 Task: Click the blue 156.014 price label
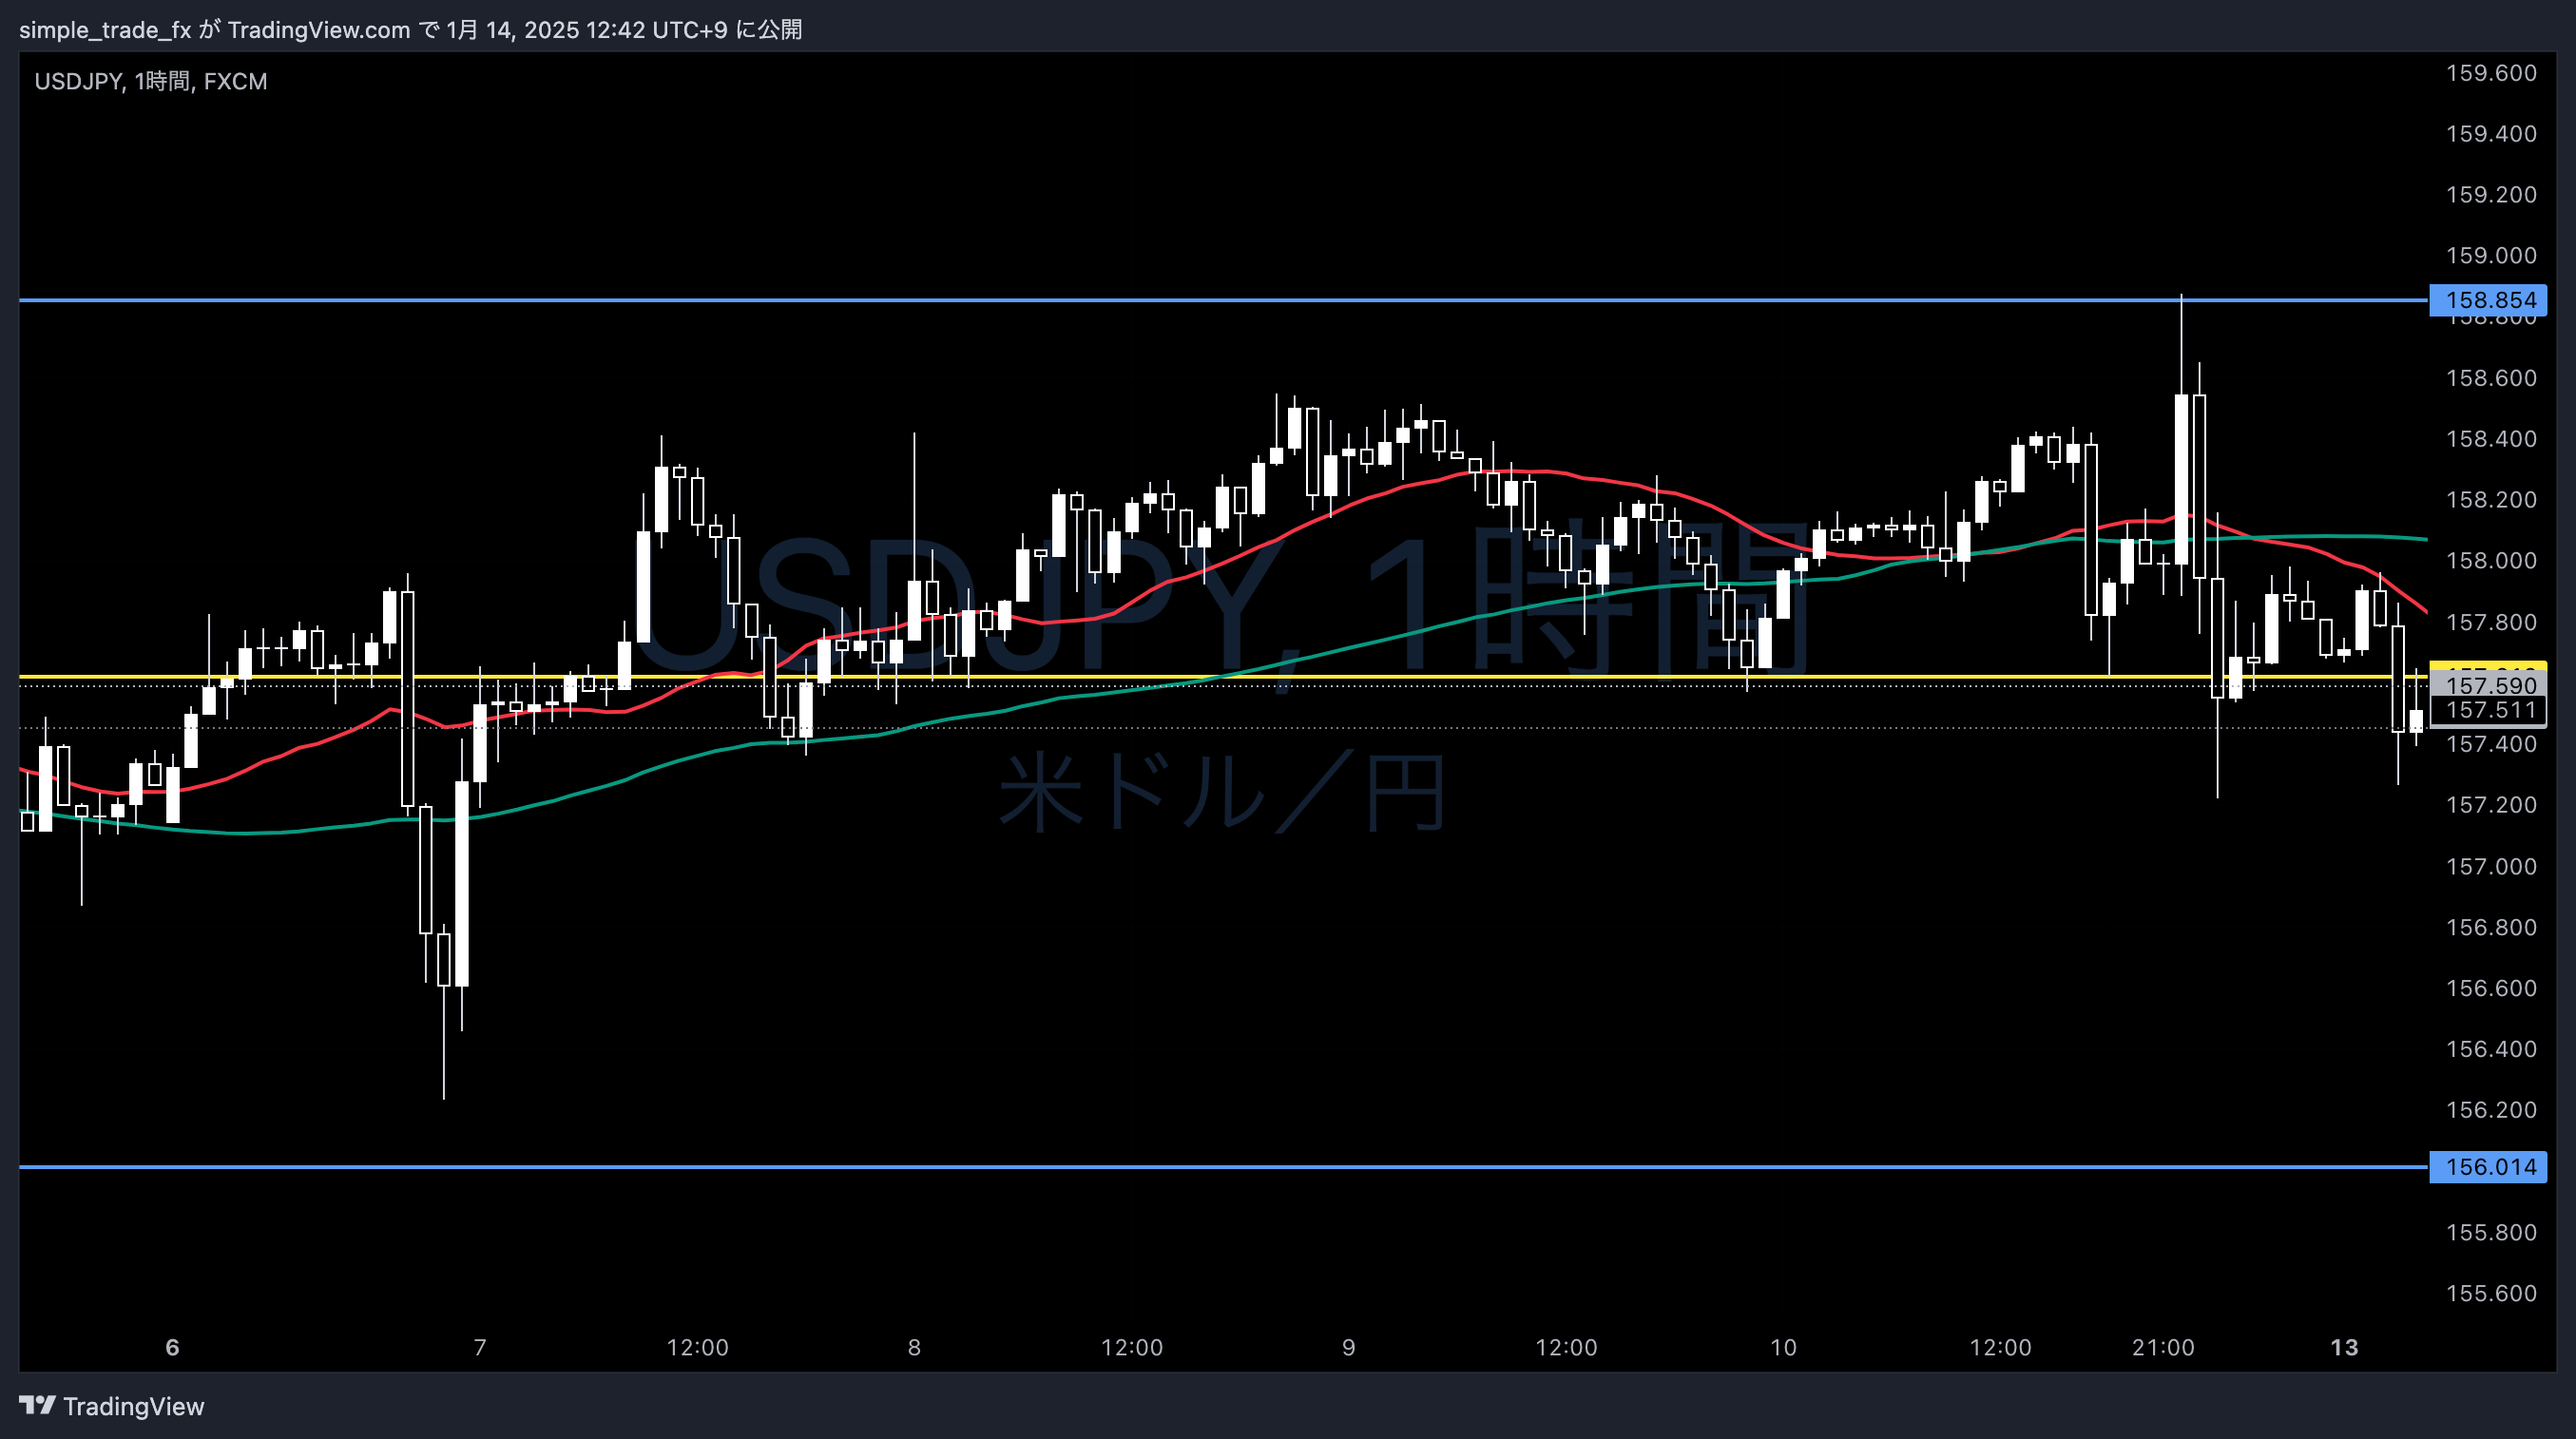(x=2488, y=1166)
